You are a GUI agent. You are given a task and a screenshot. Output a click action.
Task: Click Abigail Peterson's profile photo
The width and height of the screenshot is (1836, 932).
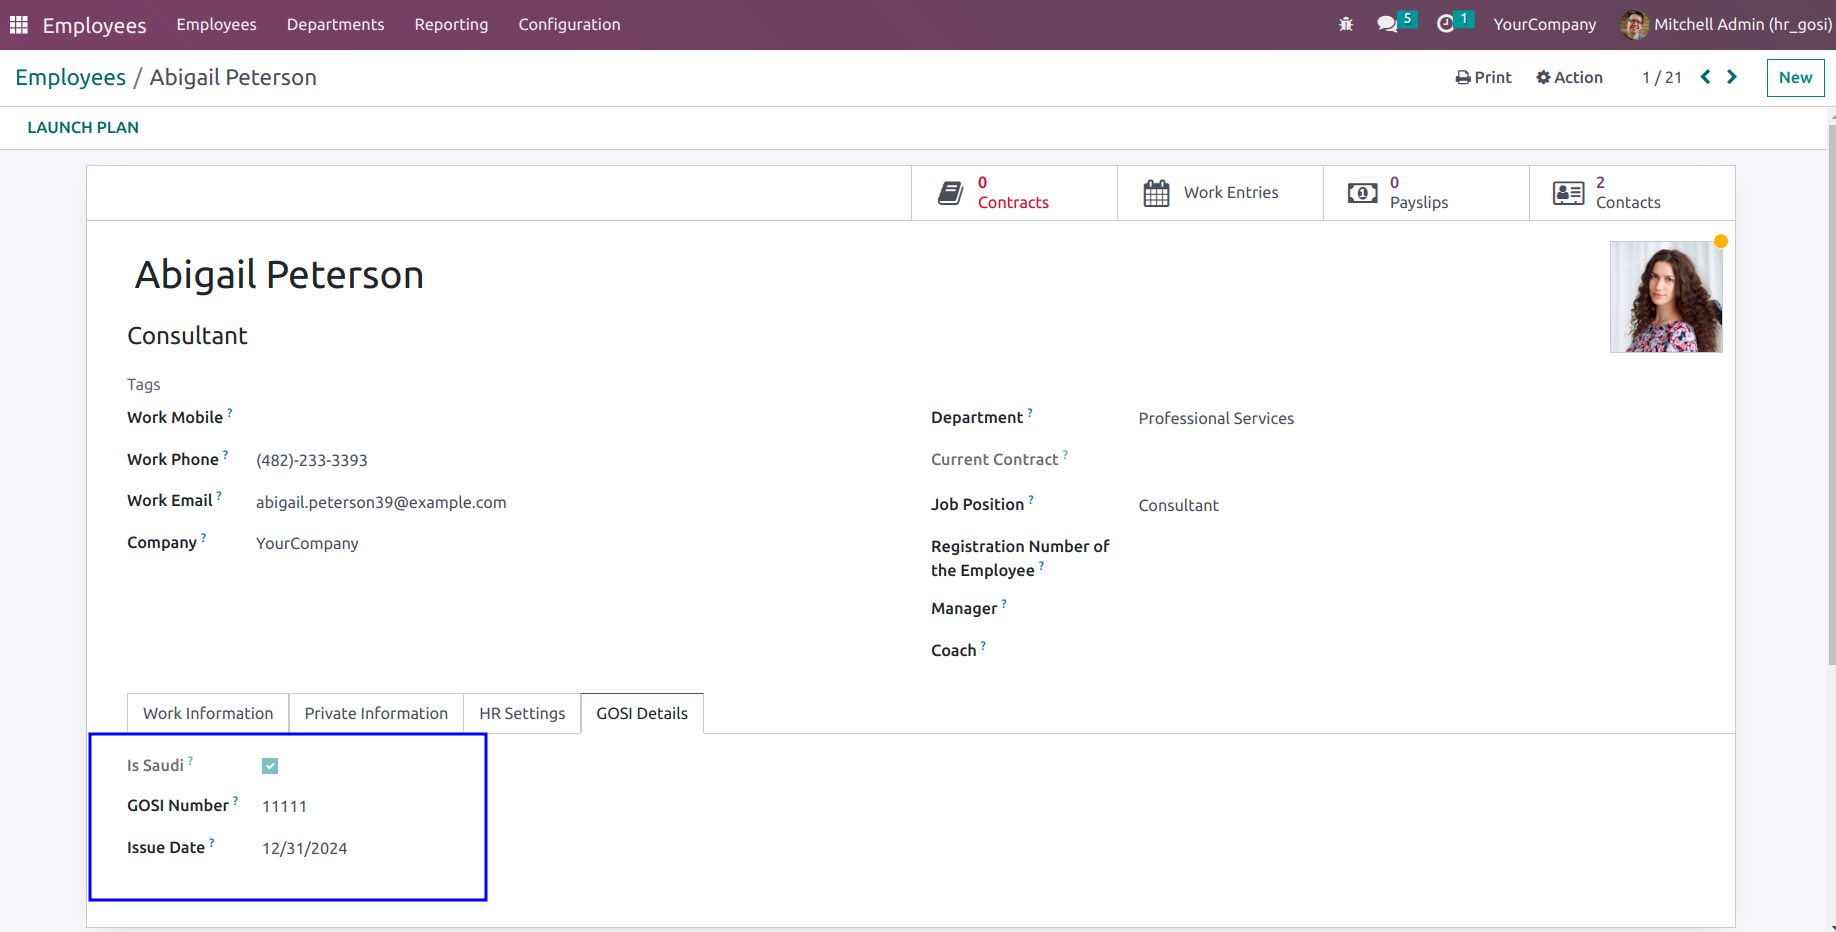coord(1666,297)
